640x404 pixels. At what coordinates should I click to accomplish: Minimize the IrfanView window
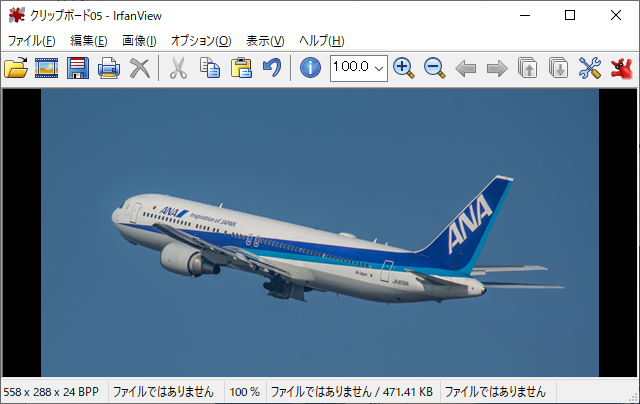click(525, 16)
